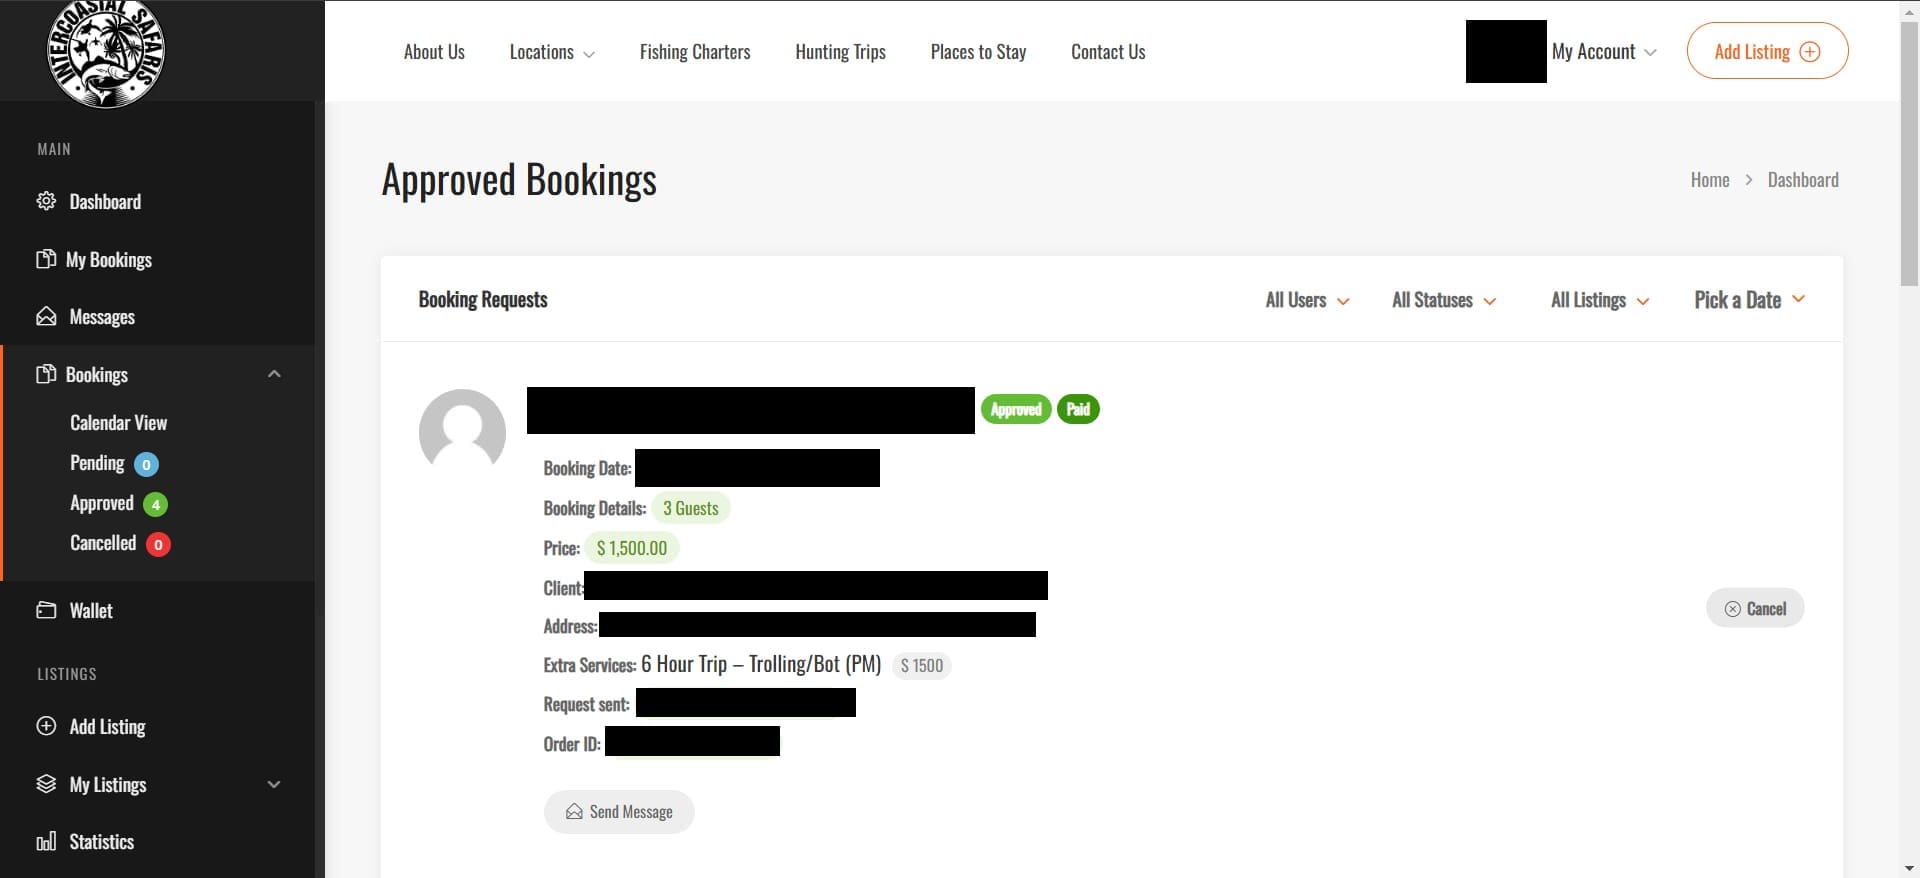The width and height of the screenshot is (1920, 878).
Task: Open the Locations menu in top navigation
Action: click(x=552, y=52)
